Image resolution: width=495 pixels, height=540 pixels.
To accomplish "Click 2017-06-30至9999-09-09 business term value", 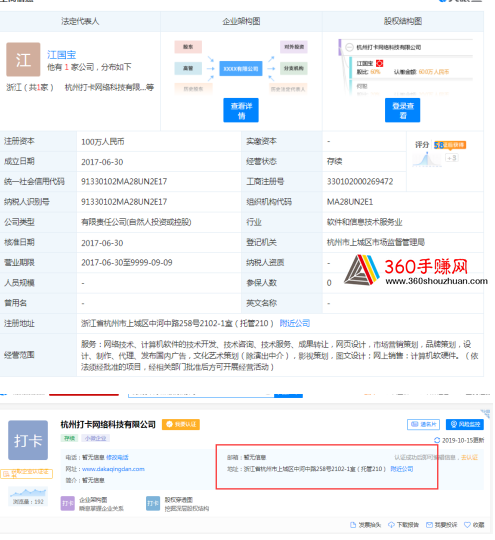I will pos(127,263).
